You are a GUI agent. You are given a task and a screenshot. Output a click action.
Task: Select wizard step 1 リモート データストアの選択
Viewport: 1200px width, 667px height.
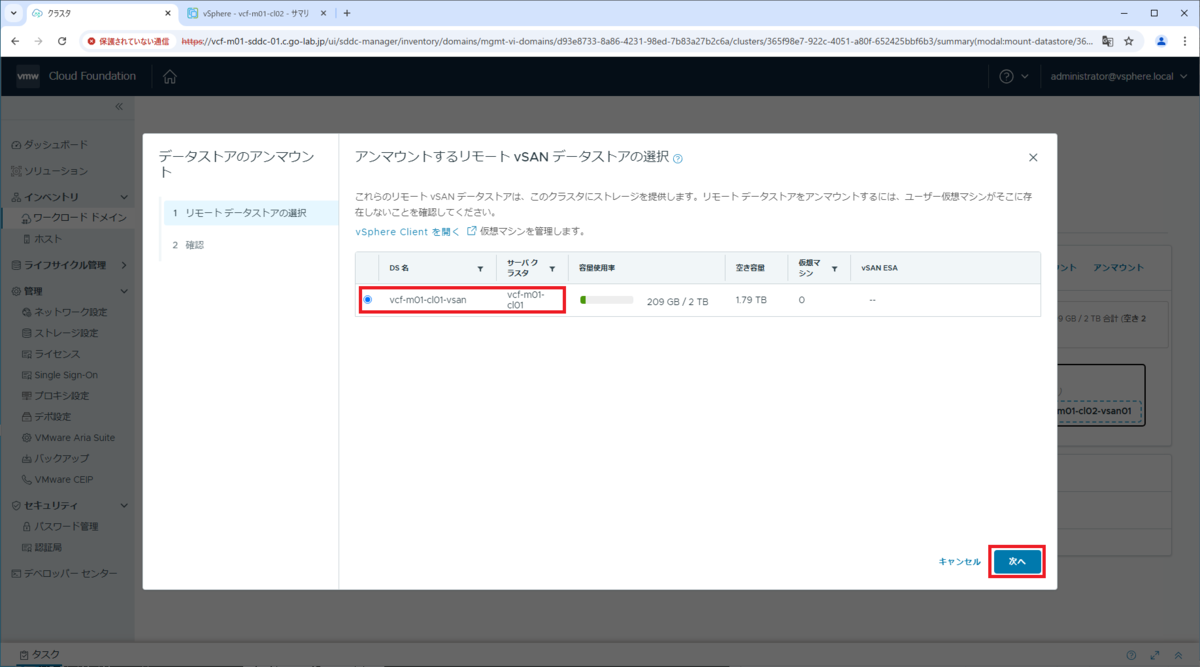[250, 213]
